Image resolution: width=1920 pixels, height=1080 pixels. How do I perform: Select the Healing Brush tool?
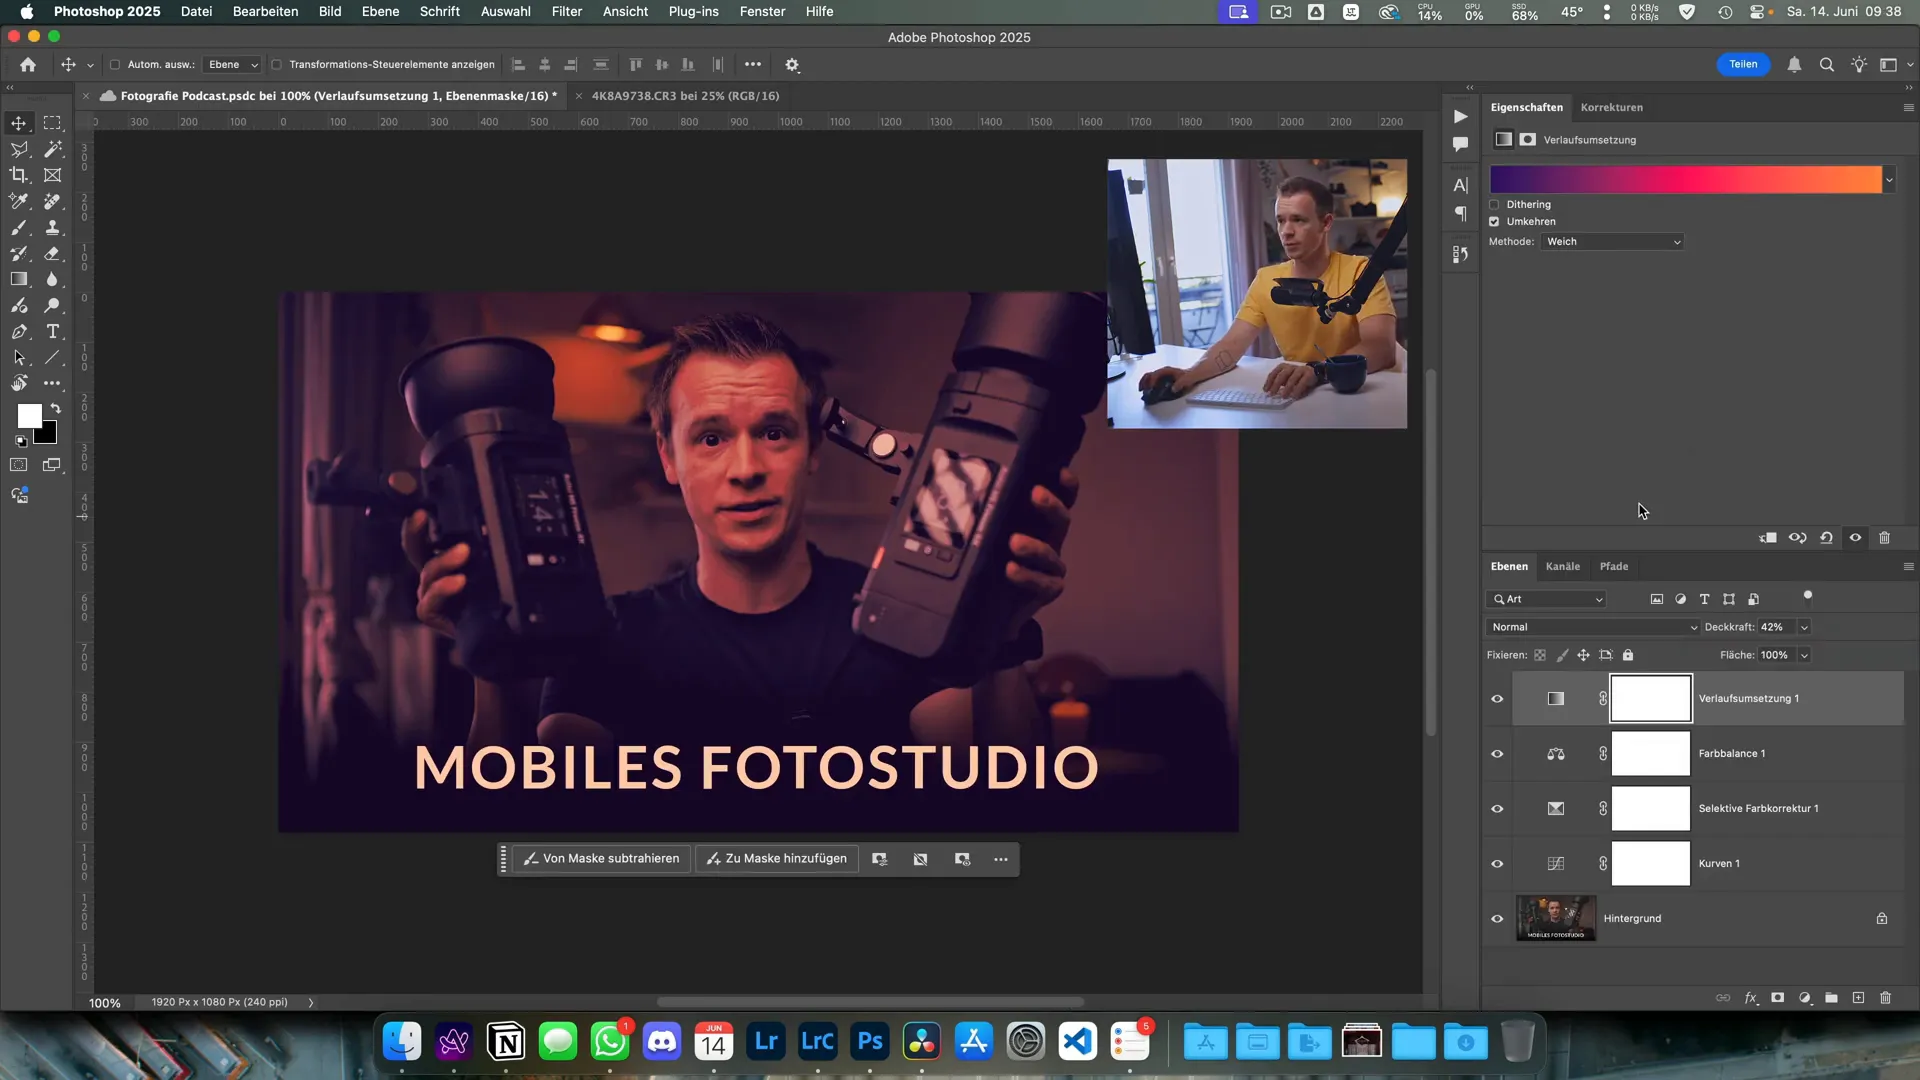coord(53,201)
